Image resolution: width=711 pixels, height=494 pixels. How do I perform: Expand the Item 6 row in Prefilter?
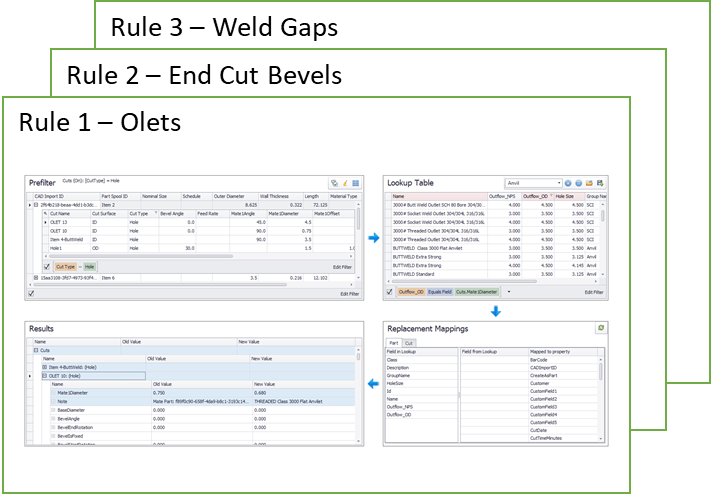point(36,278)
